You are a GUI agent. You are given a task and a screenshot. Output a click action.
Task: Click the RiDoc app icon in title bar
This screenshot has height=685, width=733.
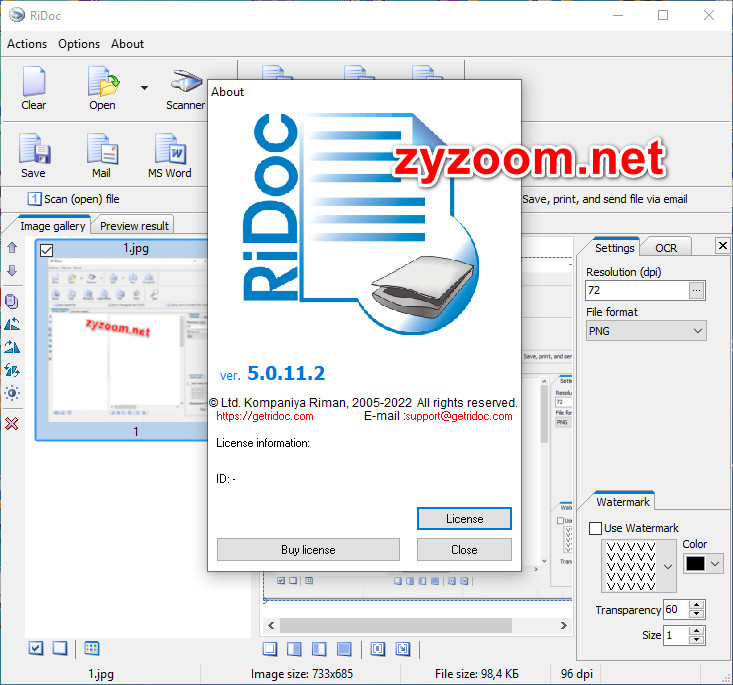(17, 15)
